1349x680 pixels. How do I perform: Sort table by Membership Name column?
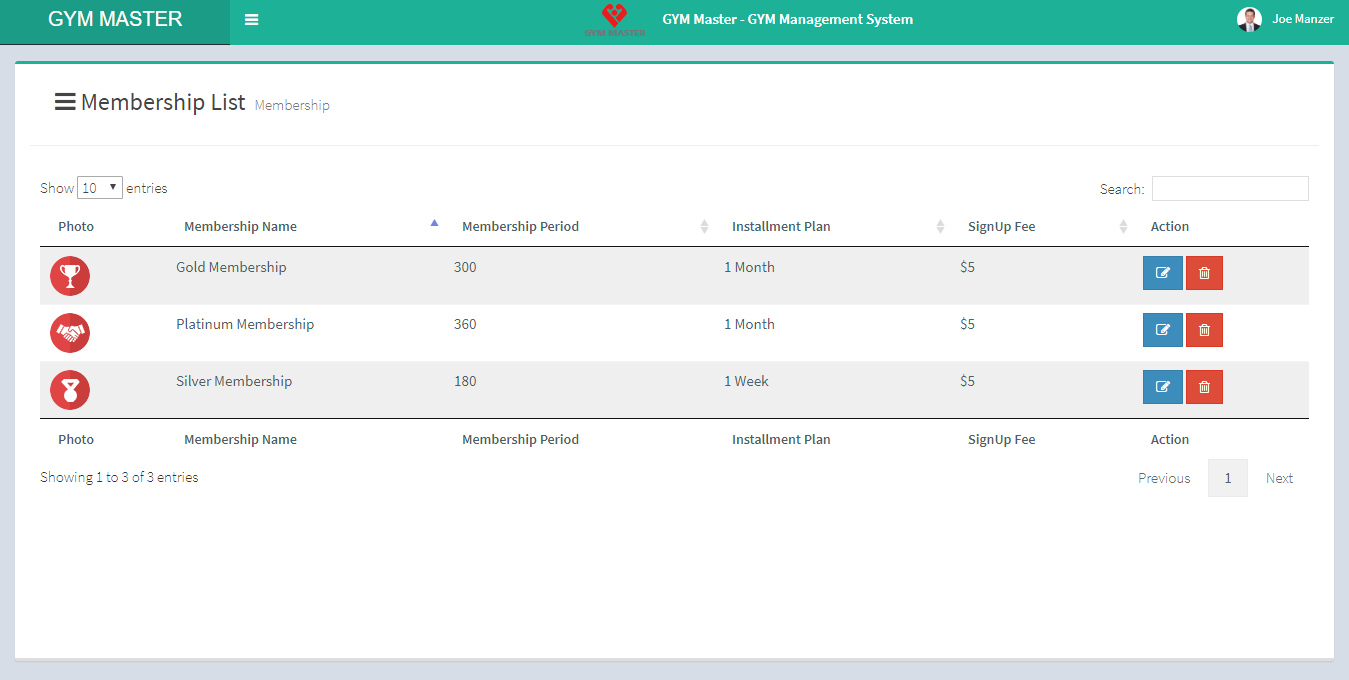(x=240, y=227)
